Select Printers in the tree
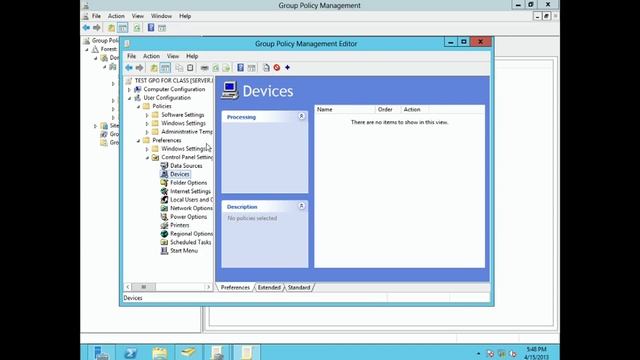The image size is (640, 360). tap(180, 225)
